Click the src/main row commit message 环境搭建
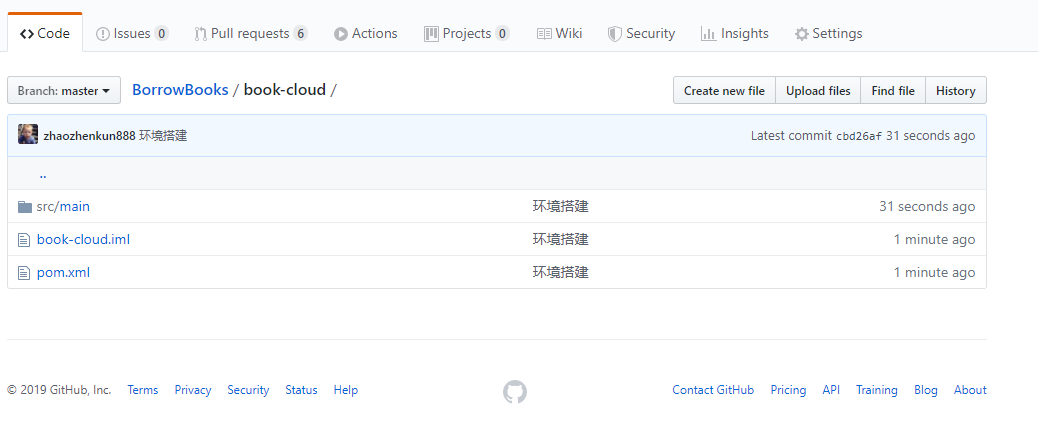 pyautogui.click(x=561, y=207)
